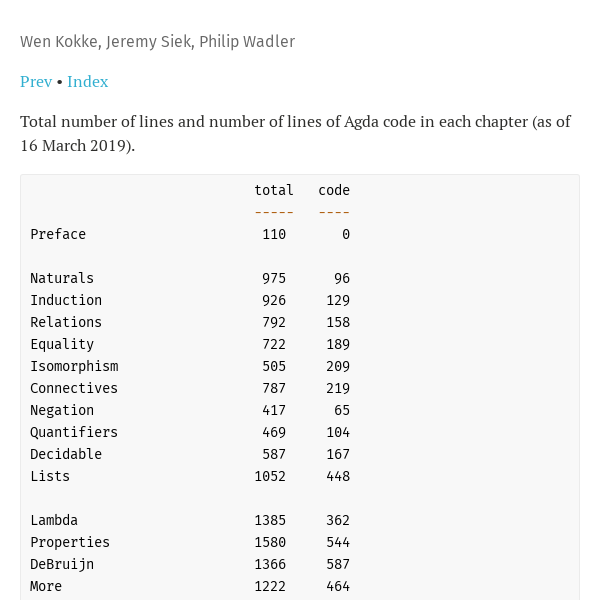This screenshot has width=600, height=600.
Task: Click the authors line Wen Kokke
Action: 157,41
